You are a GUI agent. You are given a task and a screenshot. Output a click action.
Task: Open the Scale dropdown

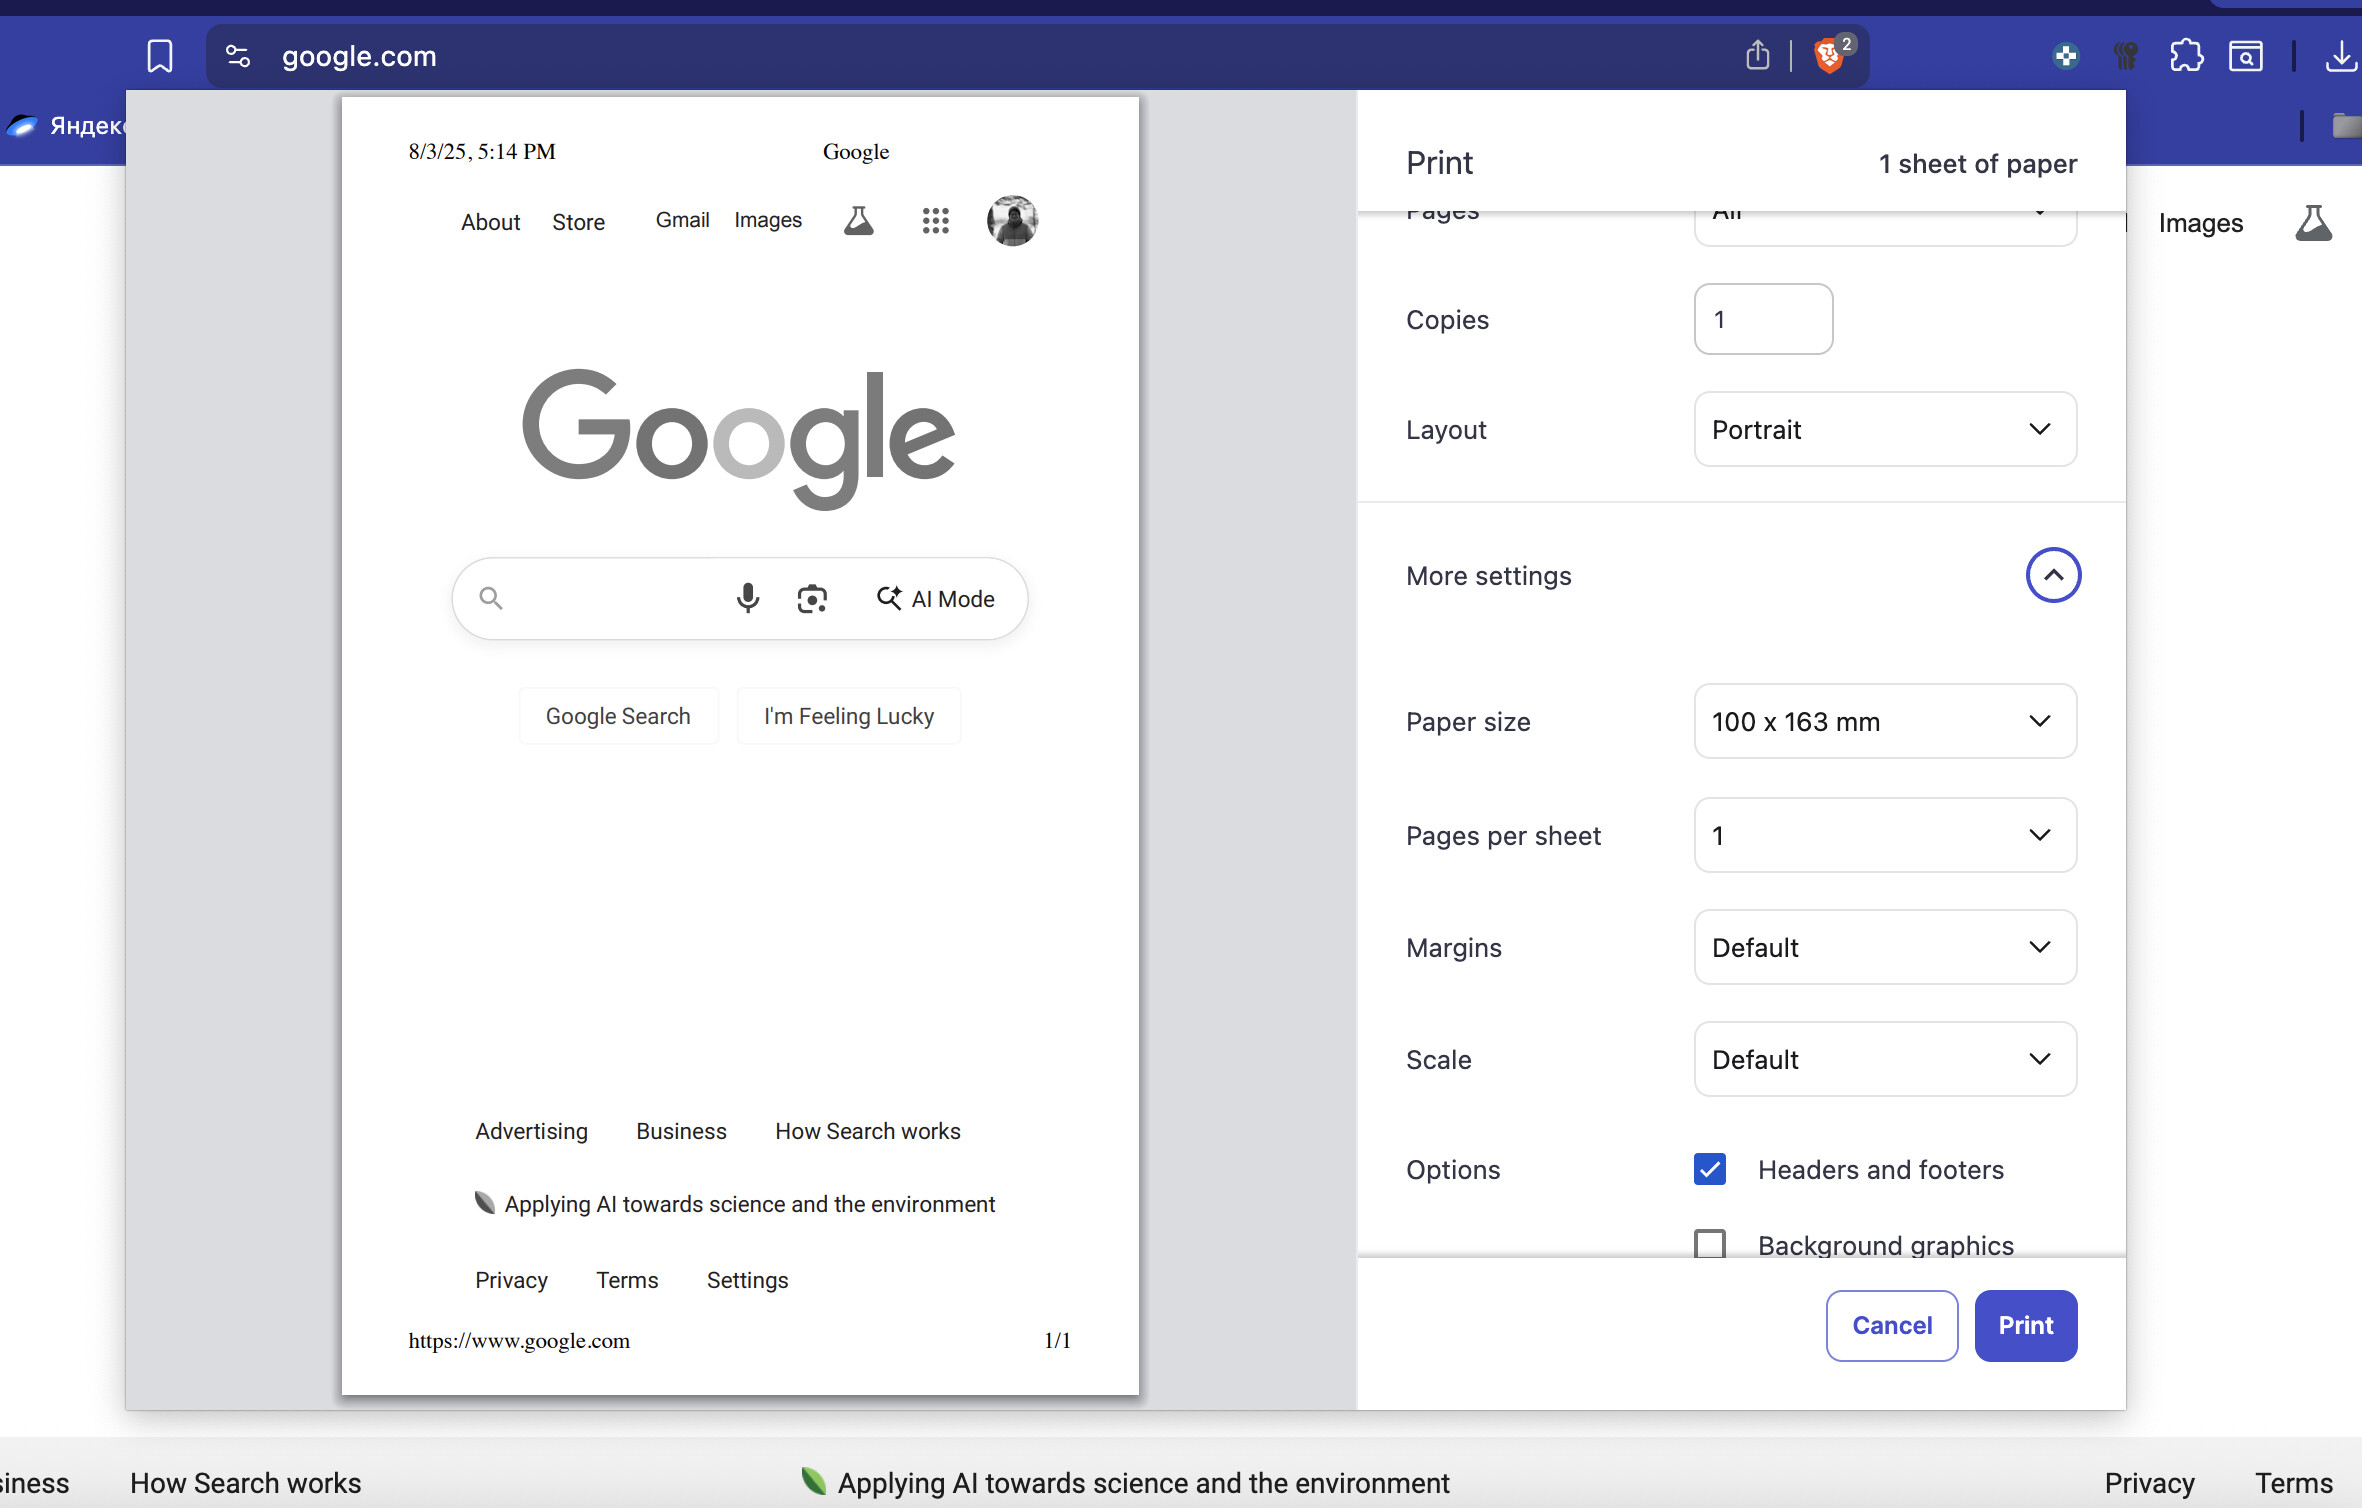pyautogui.click(x=1885, y=1059)
